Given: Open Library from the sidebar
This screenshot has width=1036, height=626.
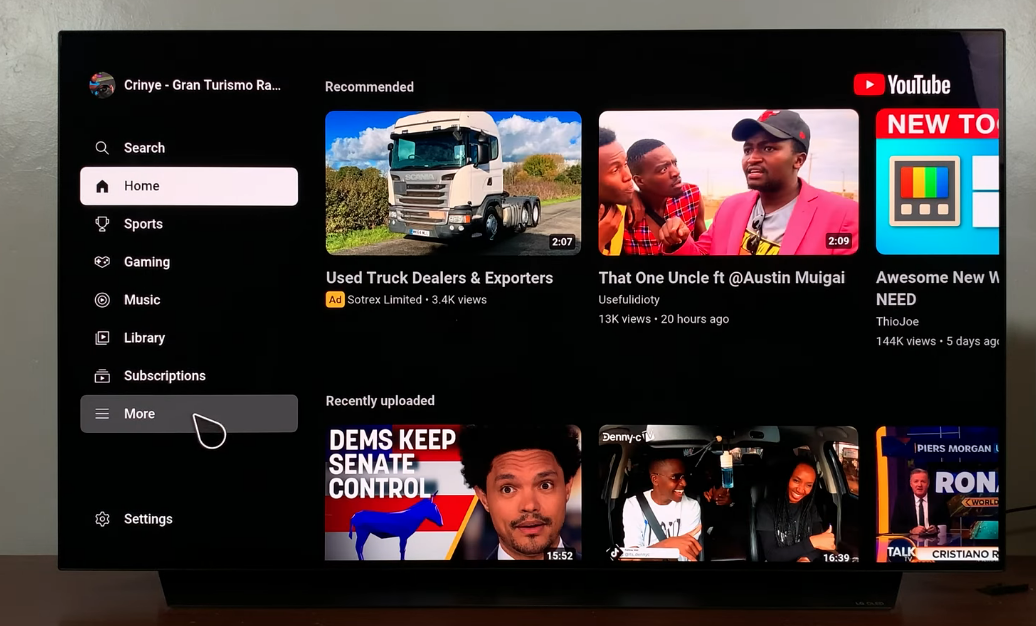Looking at the screenshot, I should 189,338.
